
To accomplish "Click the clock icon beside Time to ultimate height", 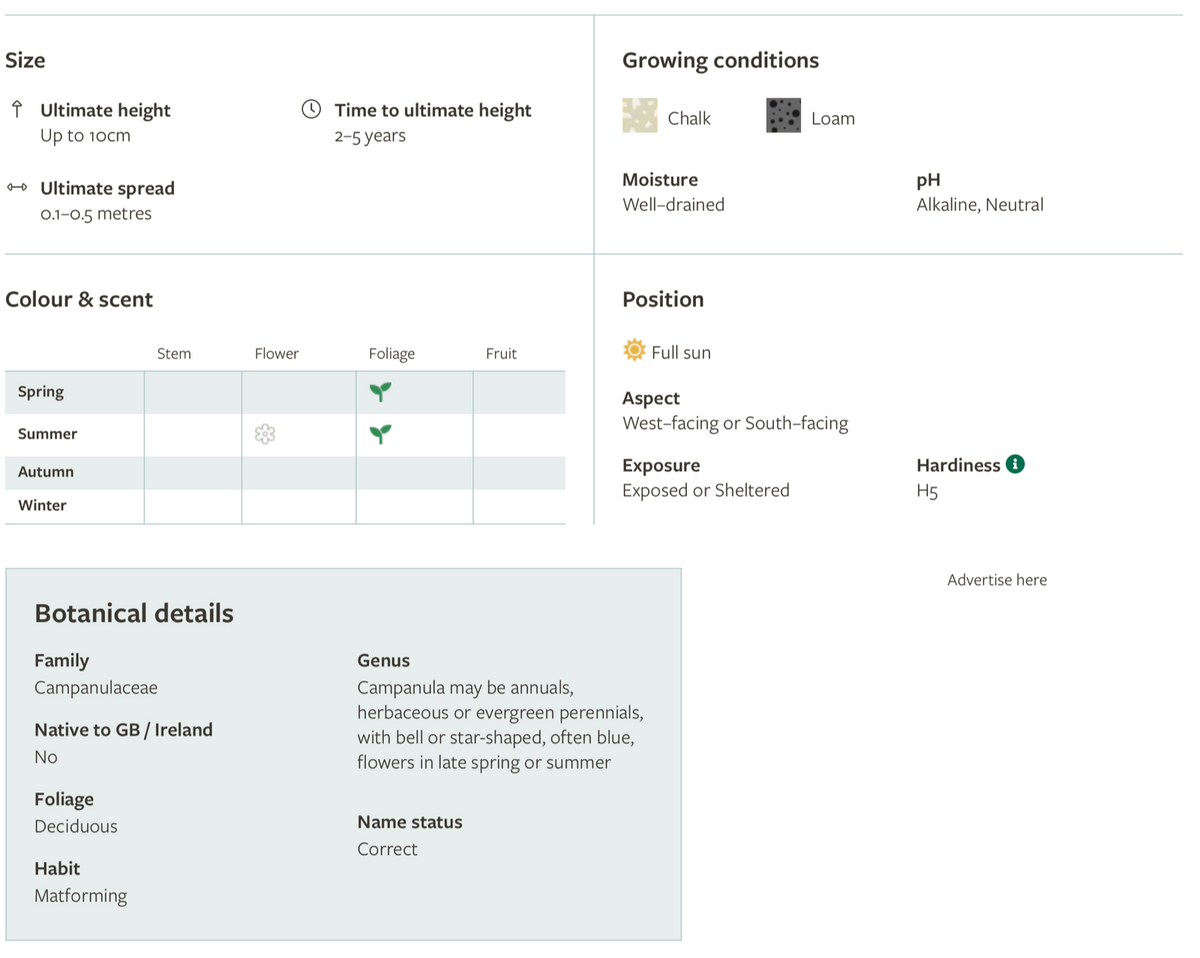I will point(312,109).
